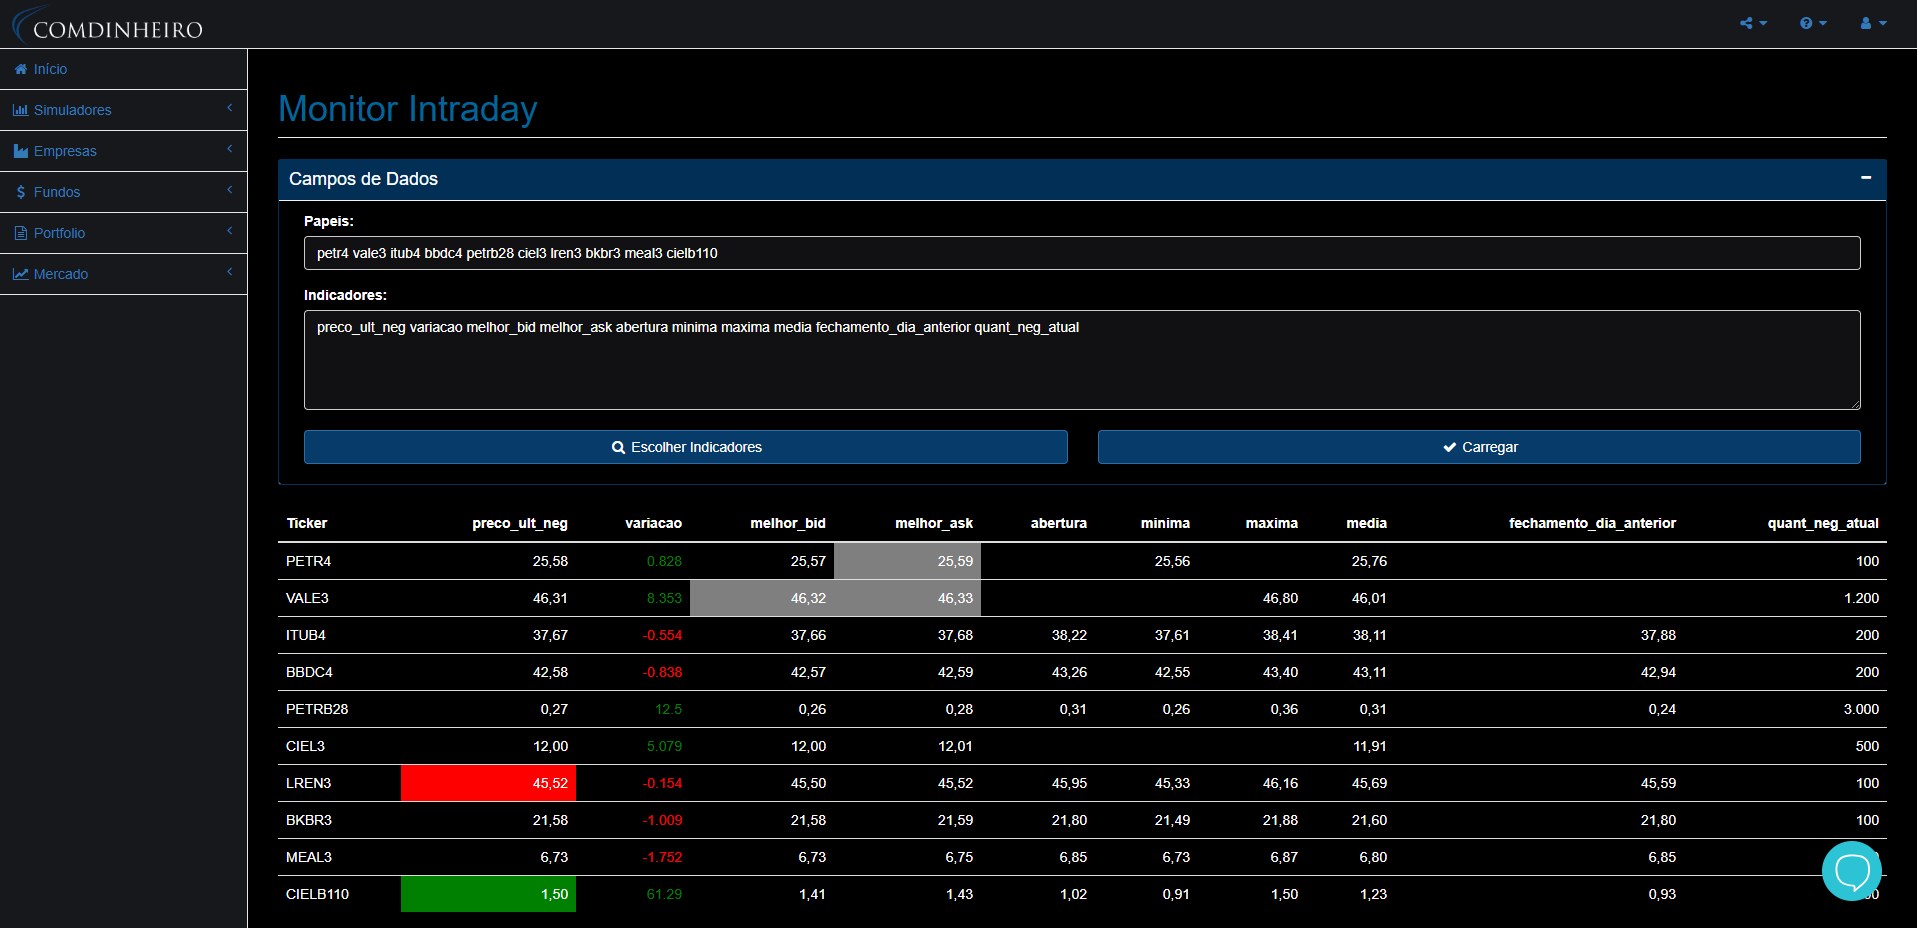Click the Monitor Intraday page title
Viewport: 1917px width, 928px height.
pyautogui.click(x=408, y=108)
